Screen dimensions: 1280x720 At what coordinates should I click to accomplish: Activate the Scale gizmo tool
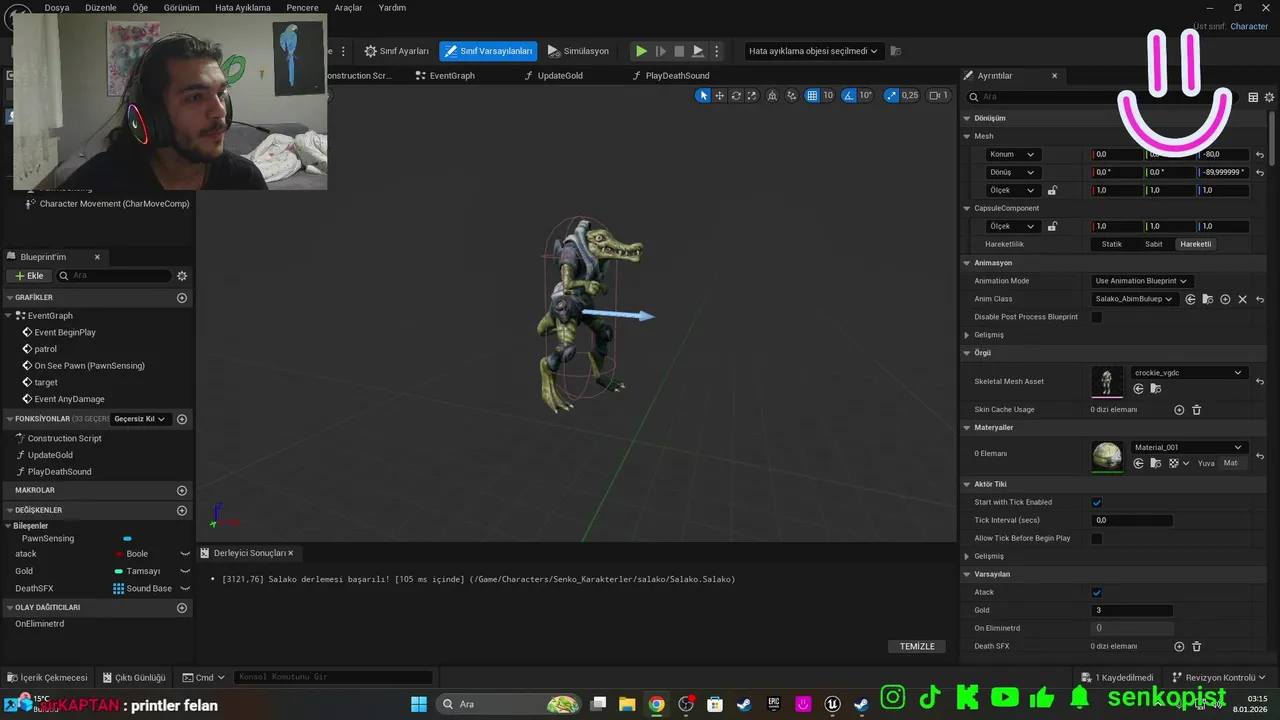tap(752, 95)
